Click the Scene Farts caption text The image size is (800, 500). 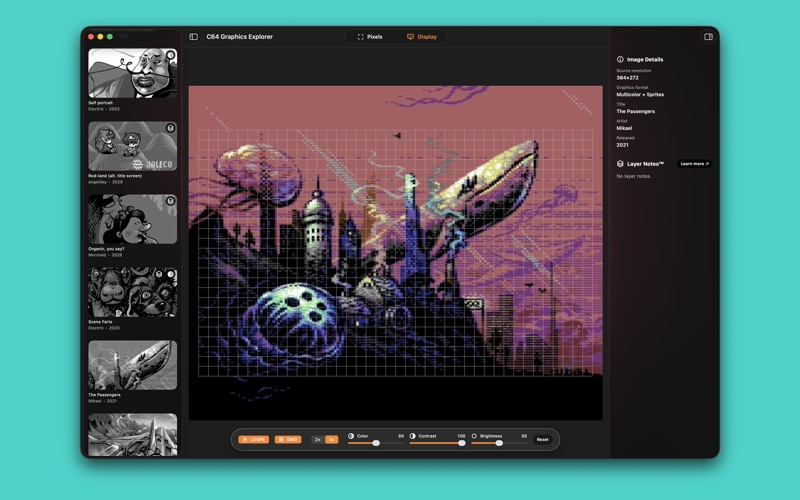100,322
